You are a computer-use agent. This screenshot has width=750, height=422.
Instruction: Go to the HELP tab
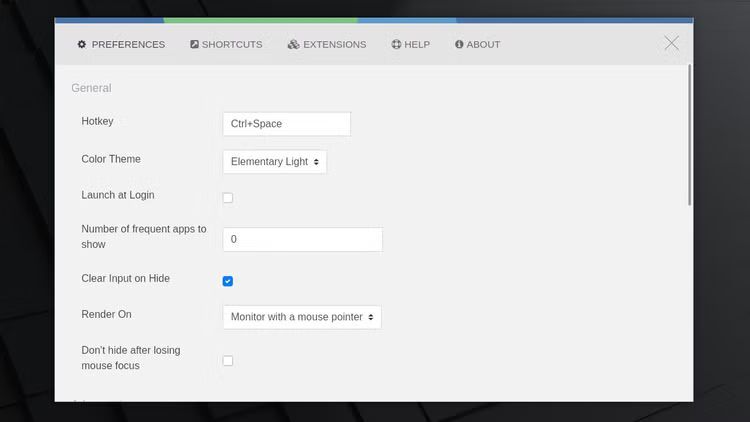(417, 44)
